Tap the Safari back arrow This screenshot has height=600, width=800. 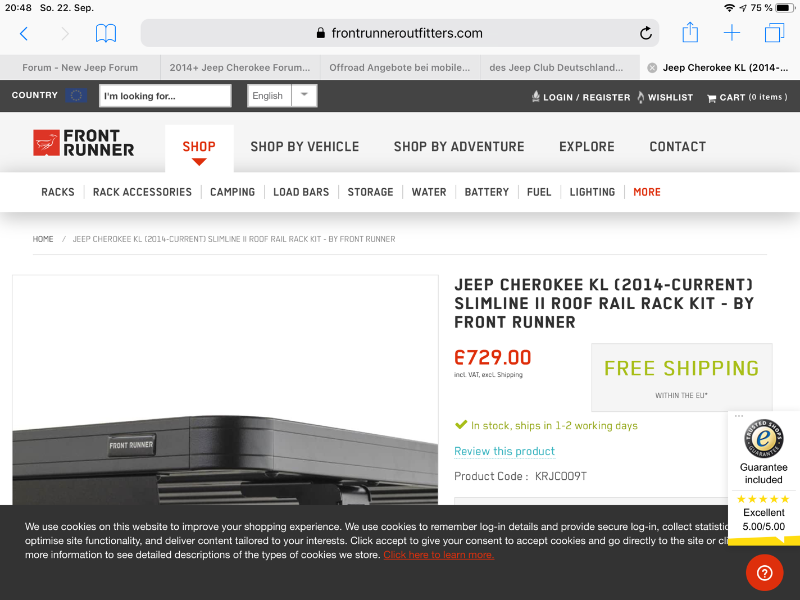point(23,34)
